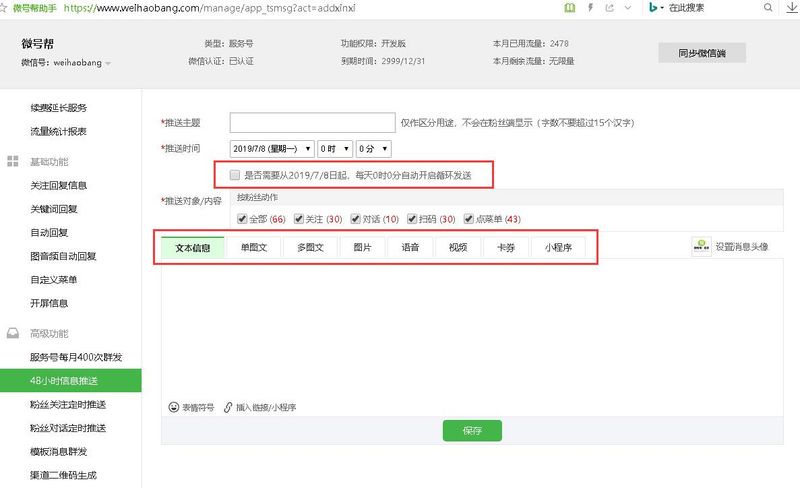Click the bookmark star icon
Viewport: 800px width, 488px height.
click(x=3, y=8)
